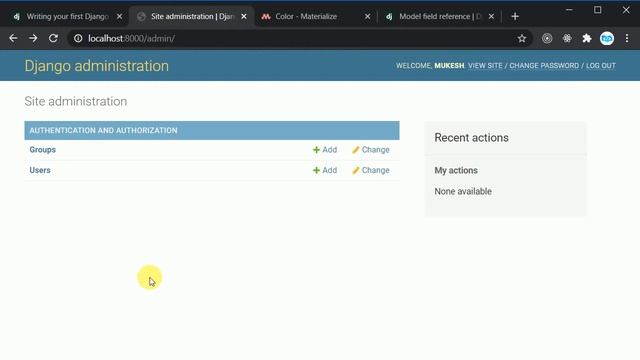
Task: Open the circular extension icon beside the star
Action: click(547, 38)
